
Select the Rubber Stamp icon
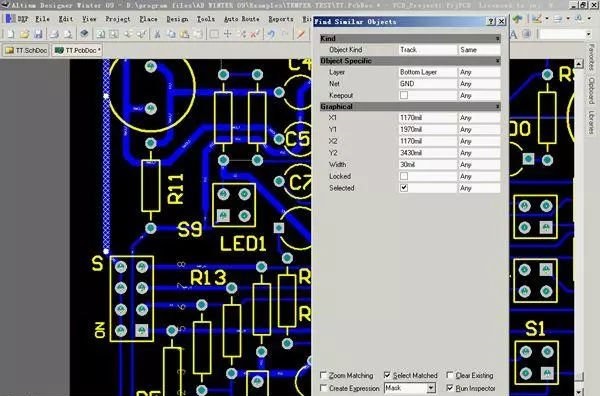(198, 34)
